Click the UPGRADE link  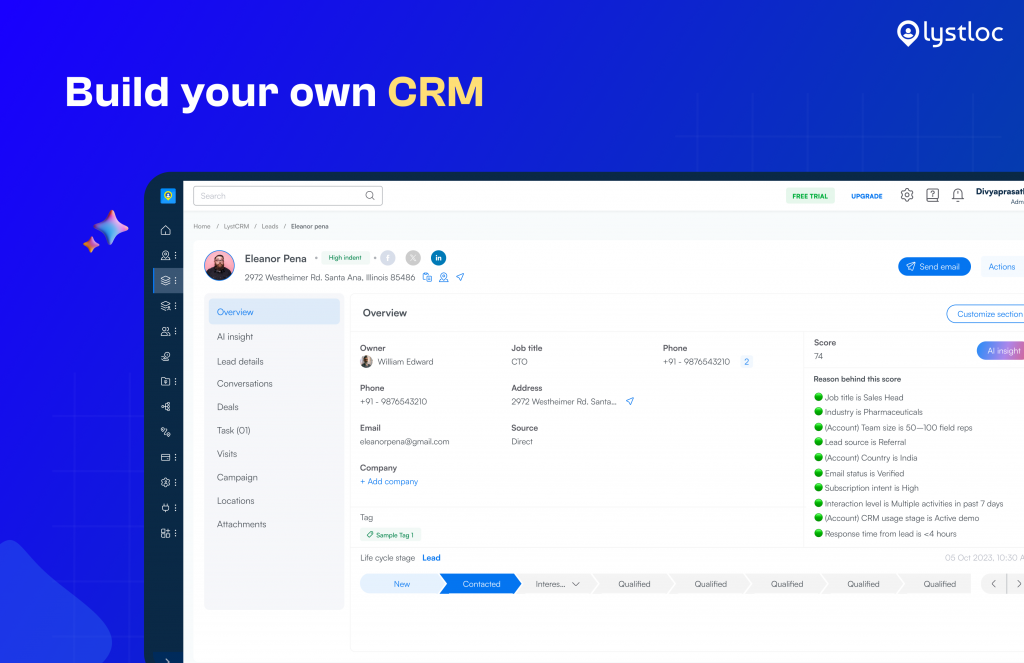[867, 196]
